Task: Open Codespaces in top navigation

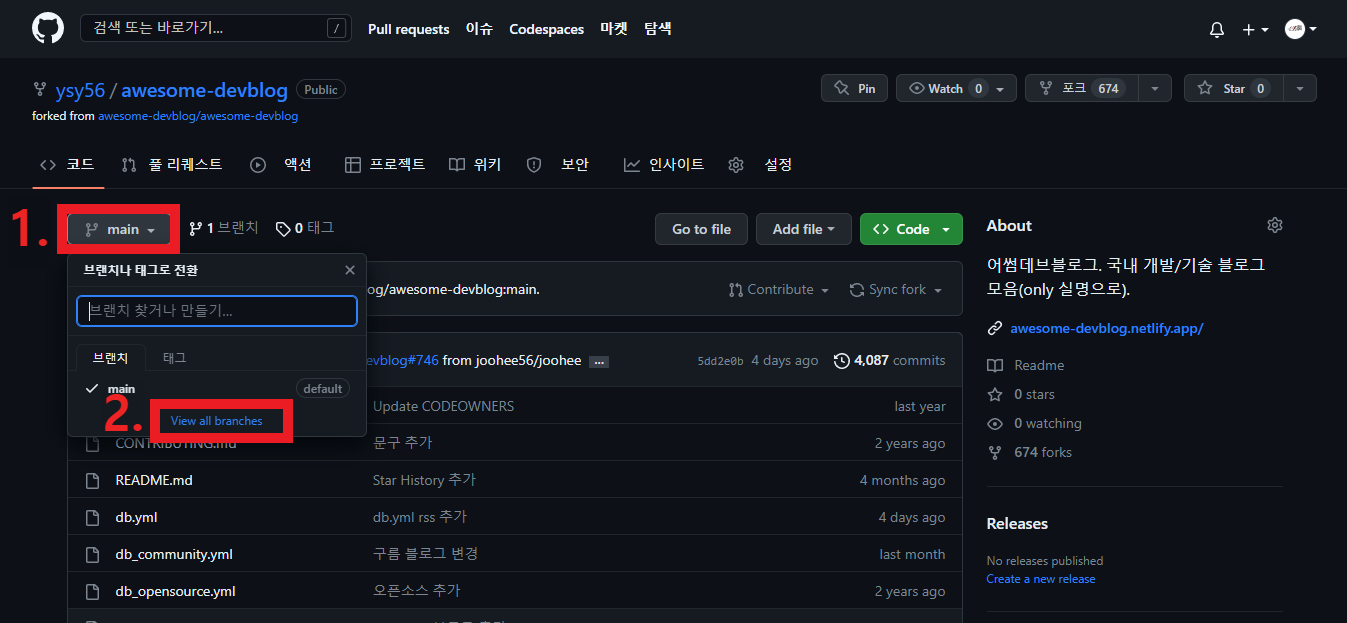Action: [x=546, y=29]
